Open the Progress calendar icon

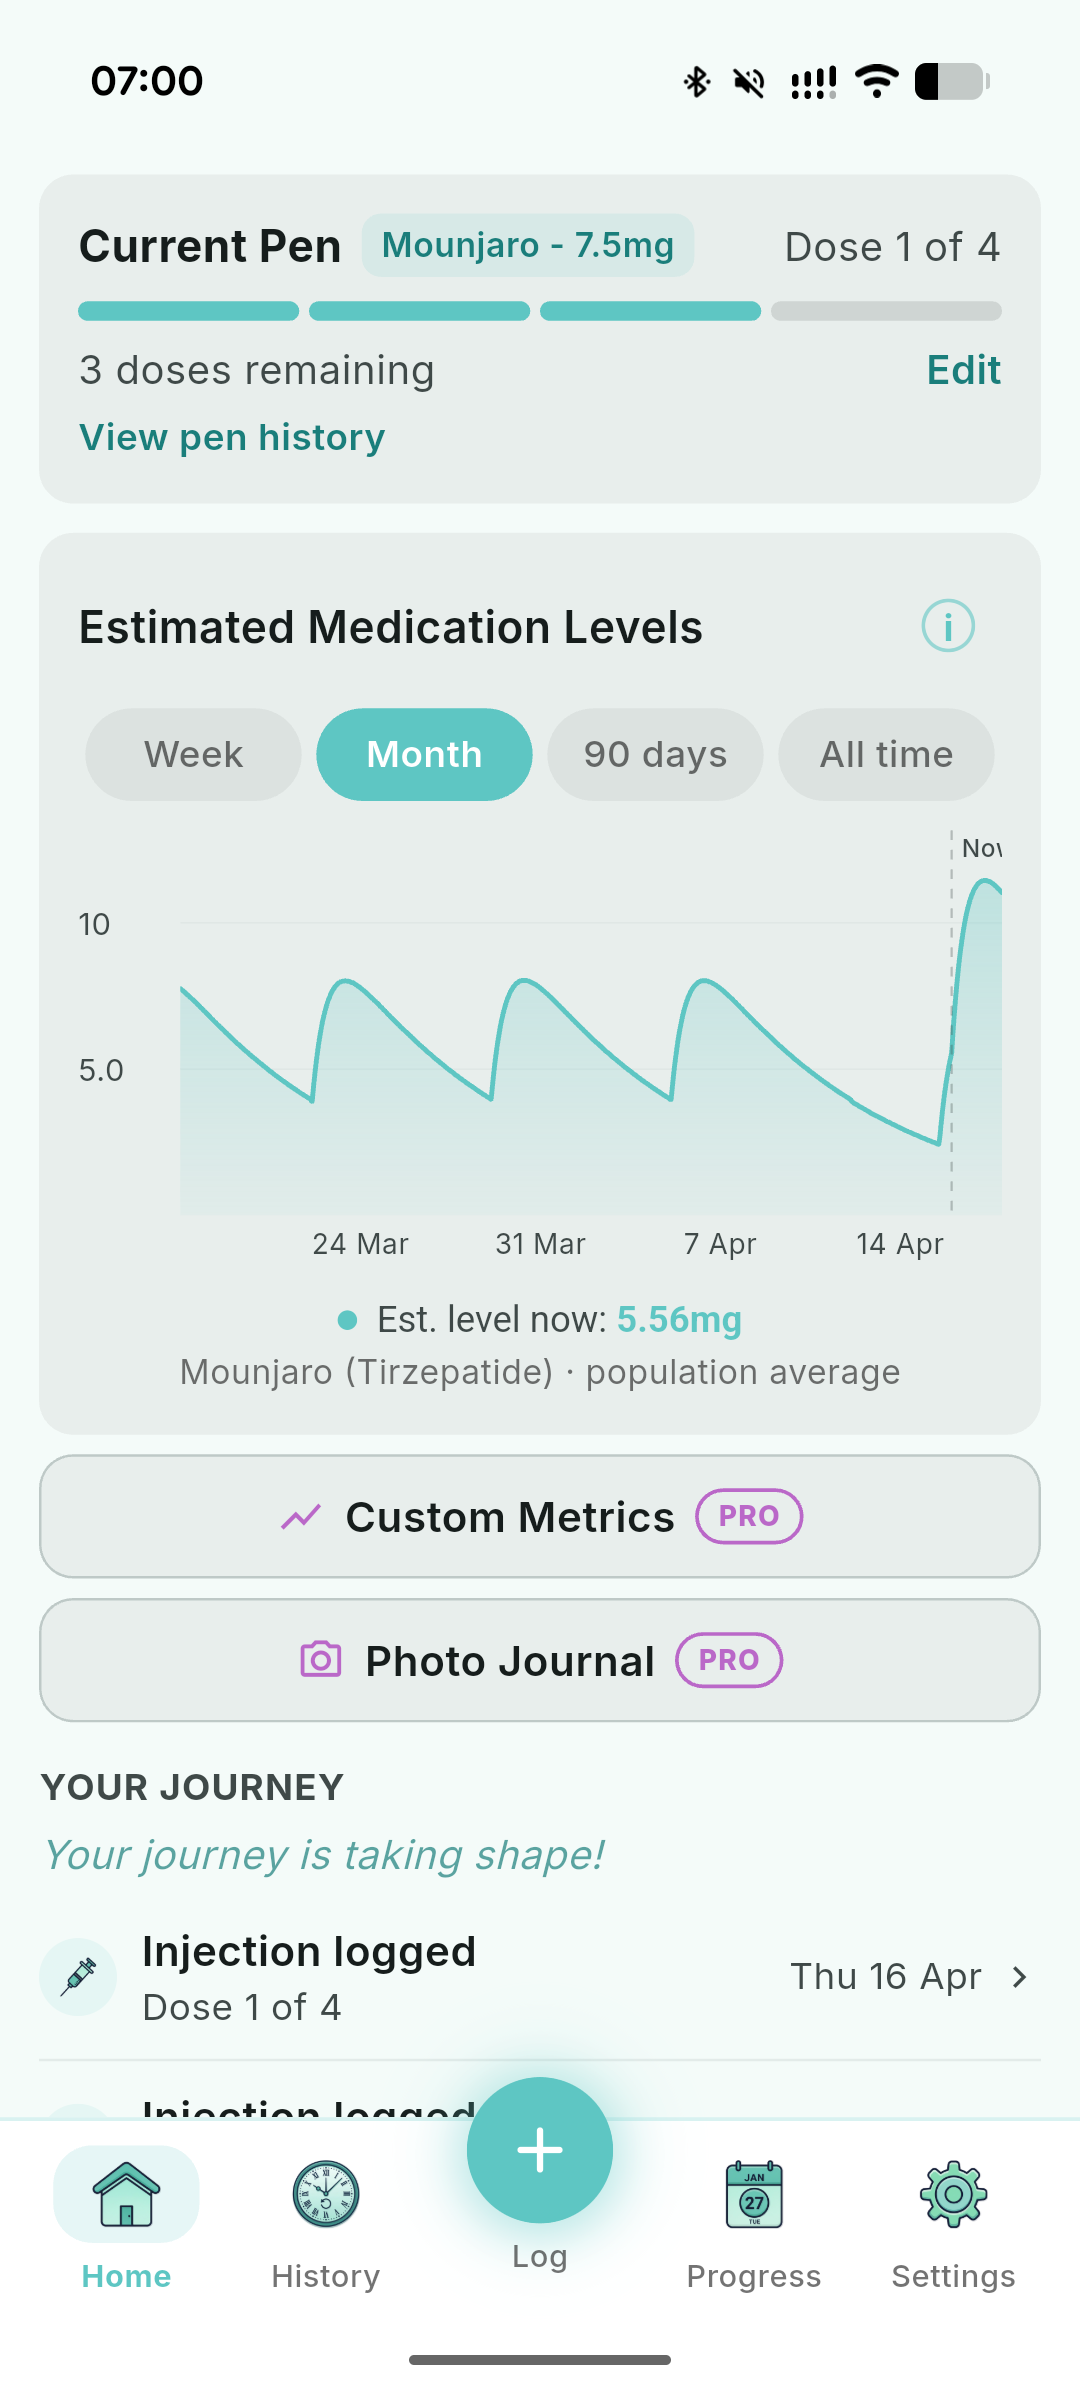point(754,2194)
